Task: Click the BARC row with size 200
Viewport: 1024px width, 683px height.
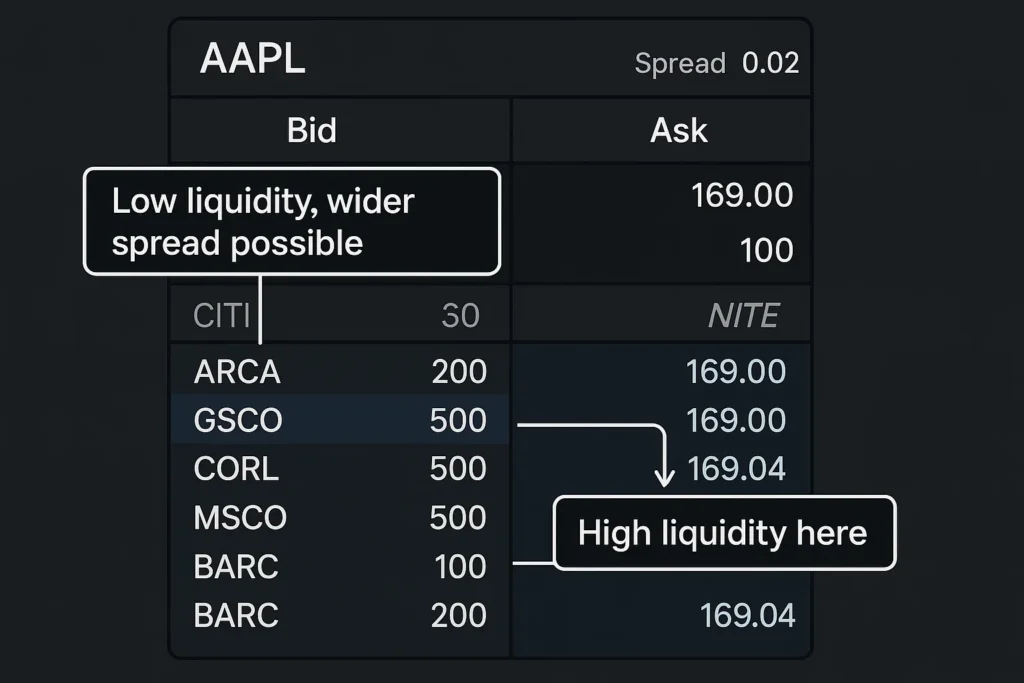Action: (340, 615)
